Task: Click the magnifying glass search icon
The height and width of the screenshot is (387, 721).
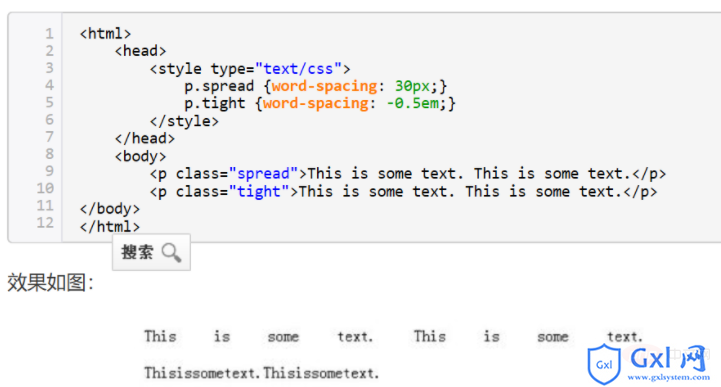Action: 172,252
